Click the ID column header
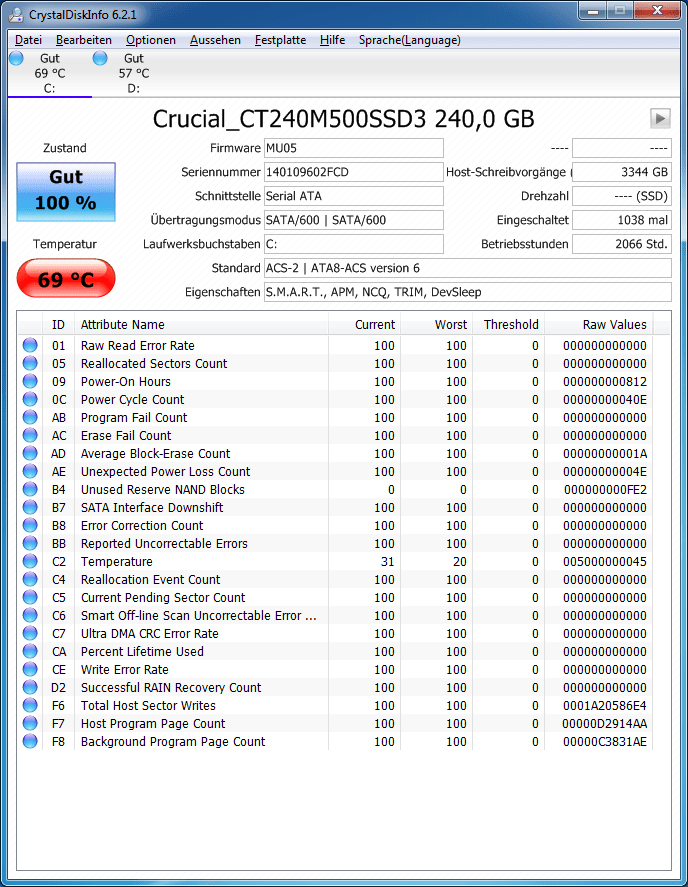The height and width of the screenshot is (887, 688). [58, 325]
